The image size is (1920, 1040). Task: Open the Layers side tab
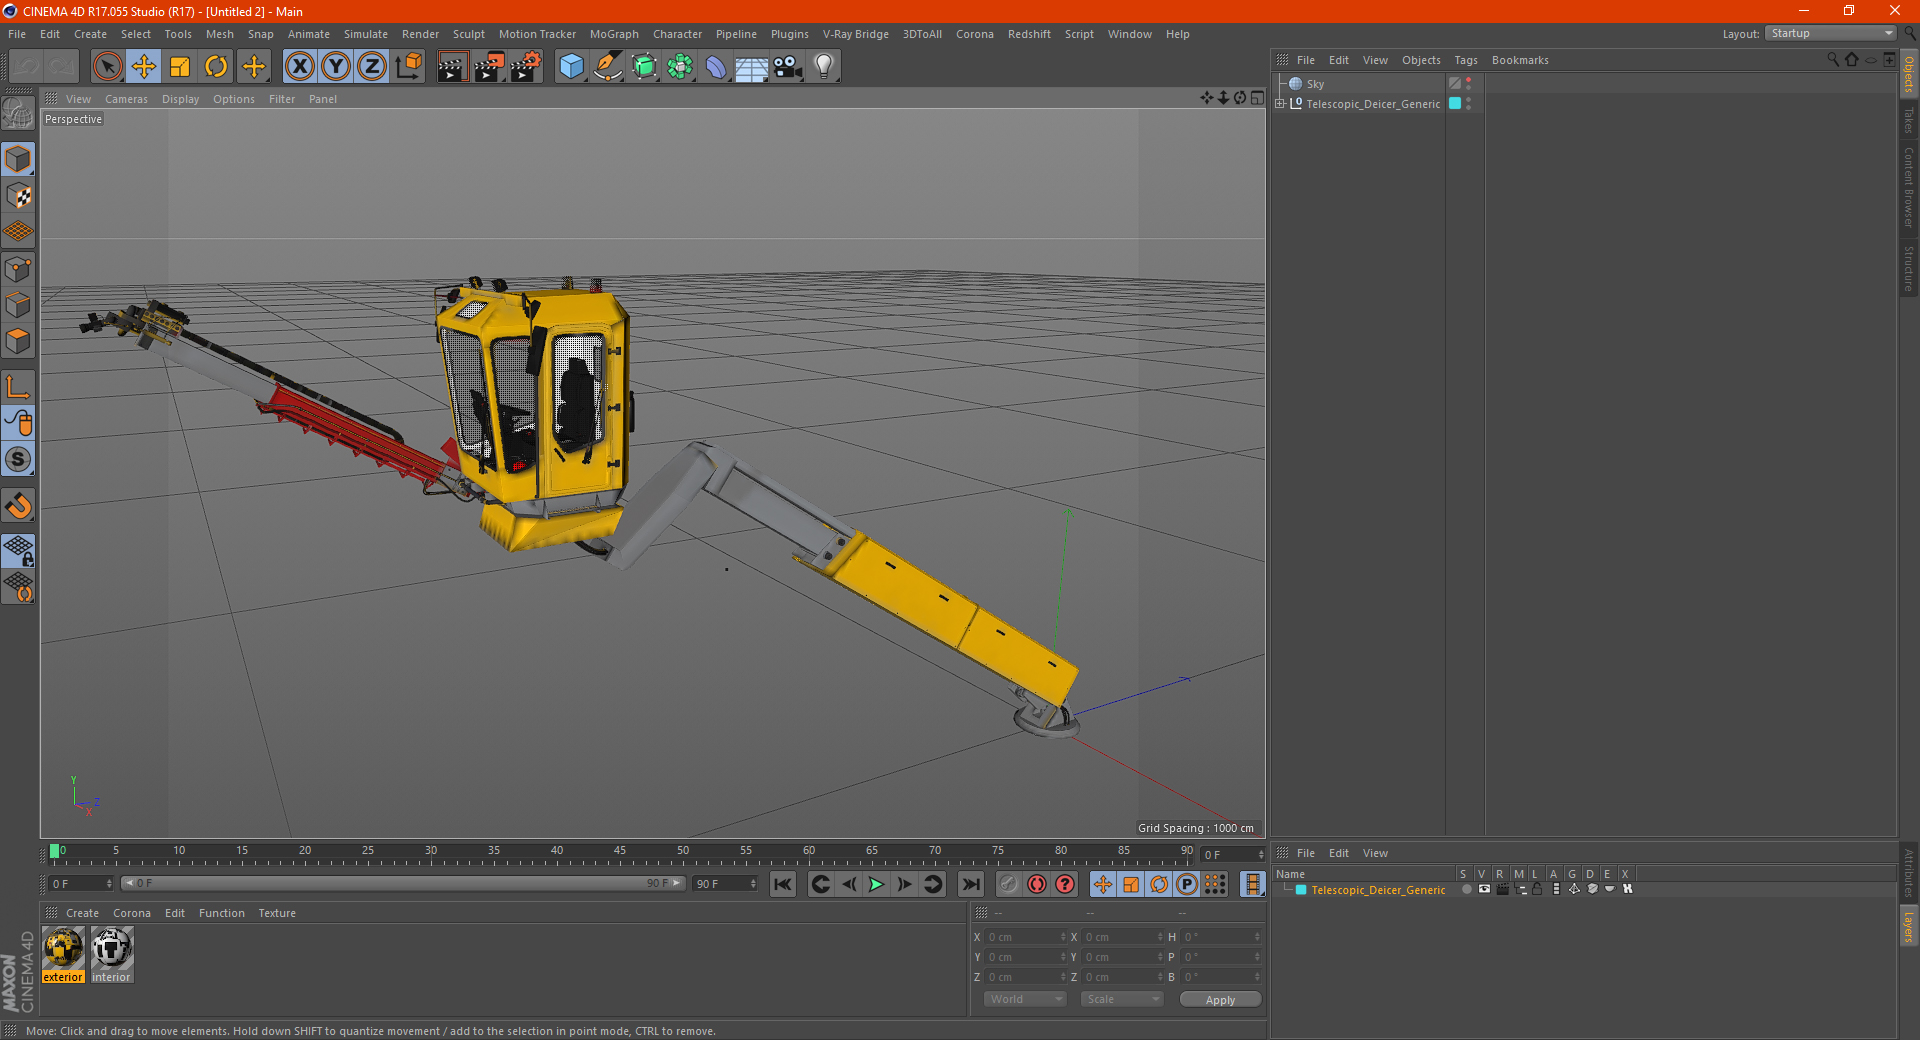[x=1909, y=927]
